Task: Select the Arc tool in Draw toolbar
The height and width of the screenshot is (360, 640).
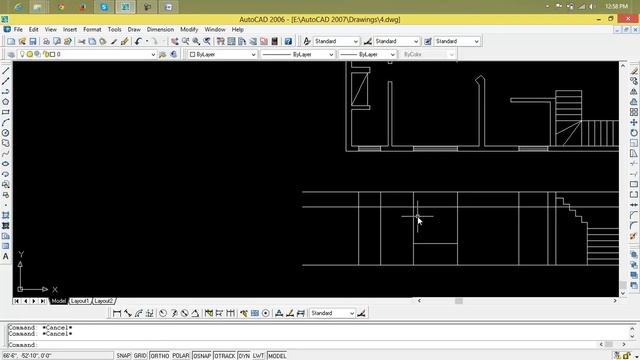Action: click(x=6, y=122)
